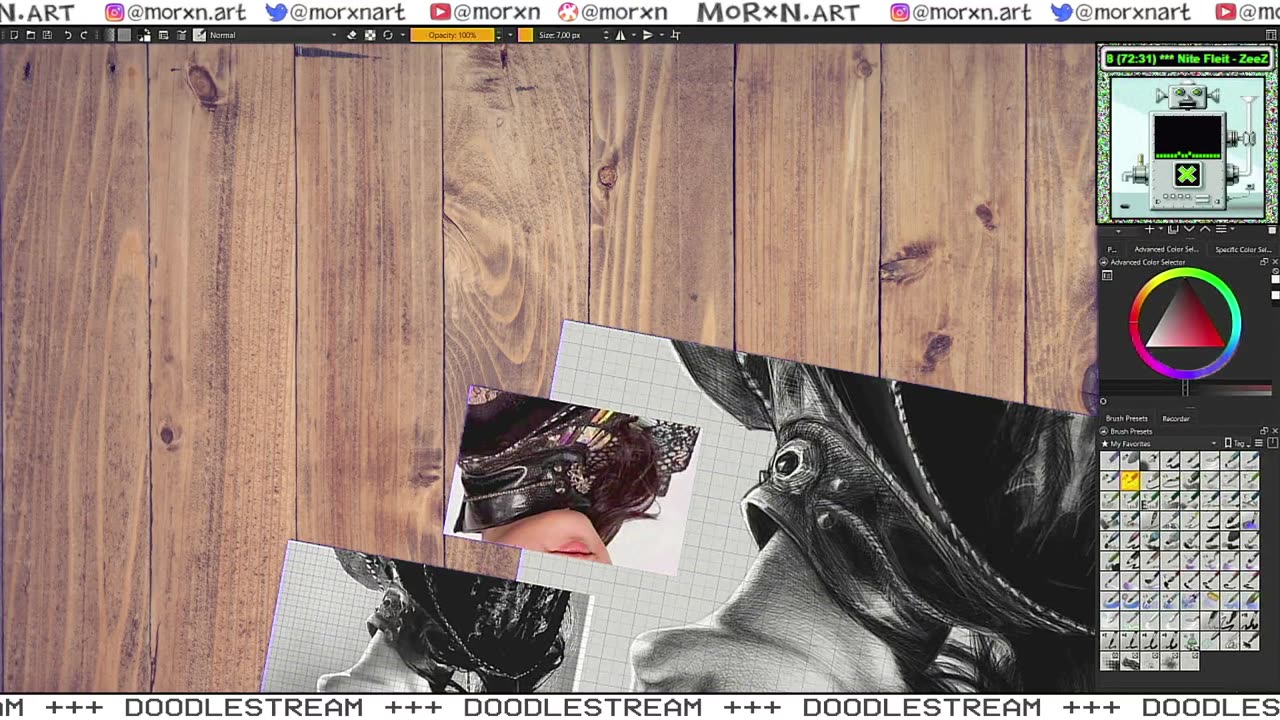Open an existing file via folder icon
The height and width of the screenshot is (720, 1280).
31,35
